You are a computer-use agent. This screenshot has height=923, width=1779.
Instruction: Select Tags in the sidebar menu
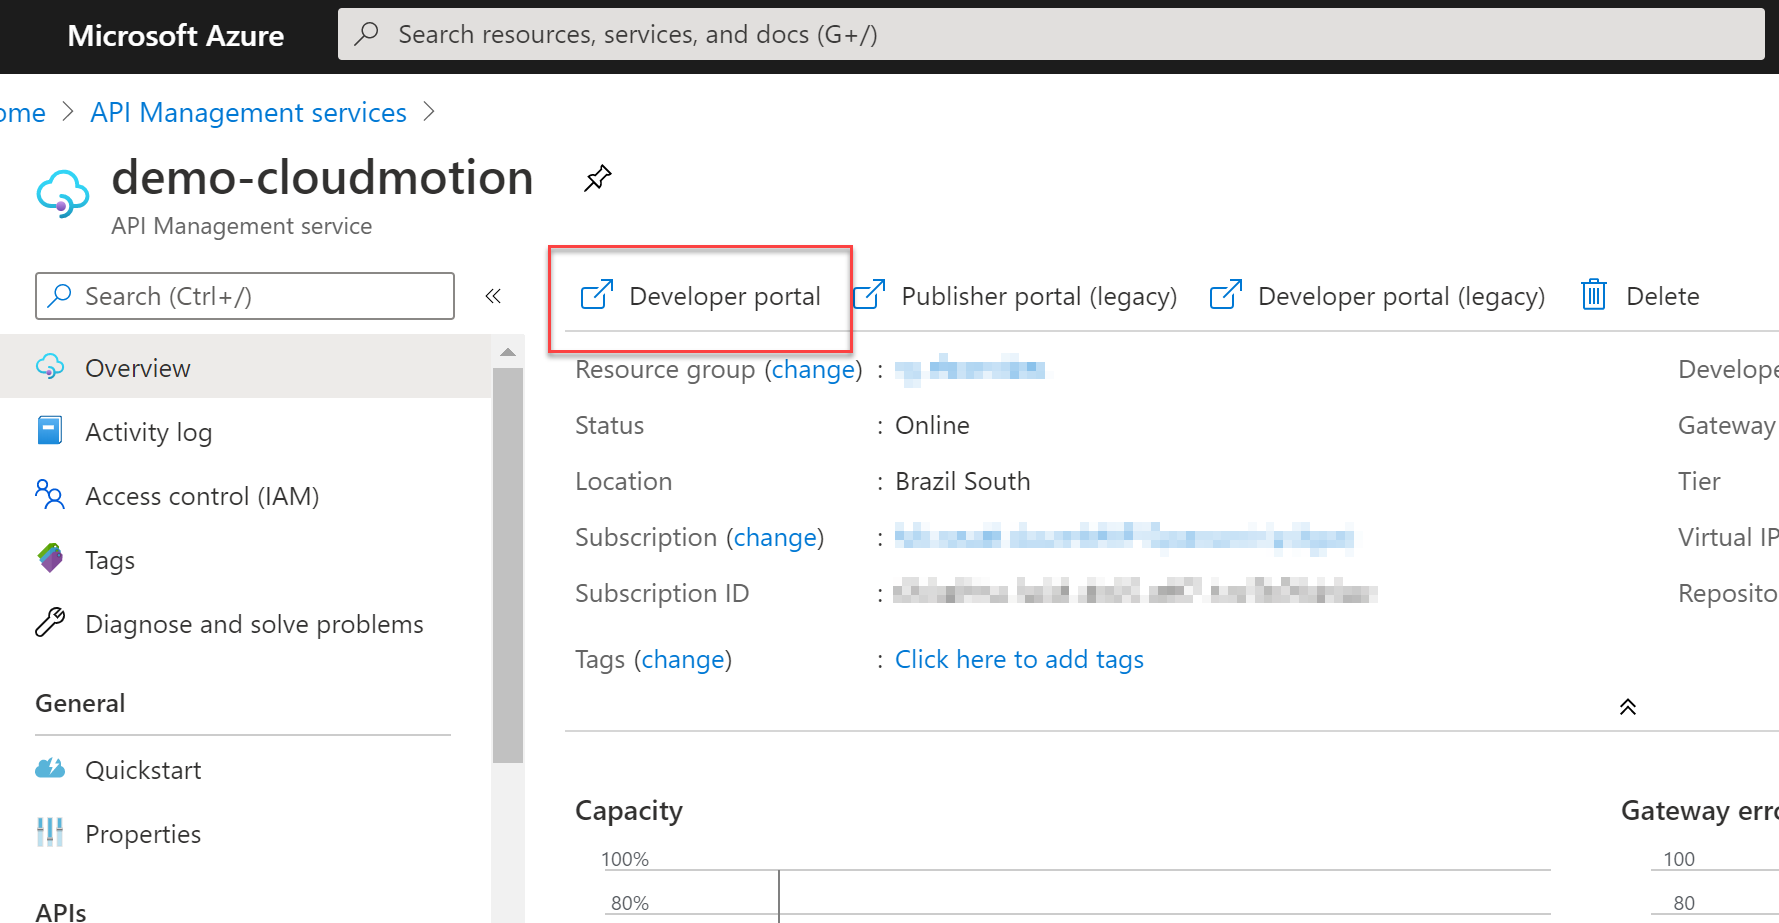(245, 559)
